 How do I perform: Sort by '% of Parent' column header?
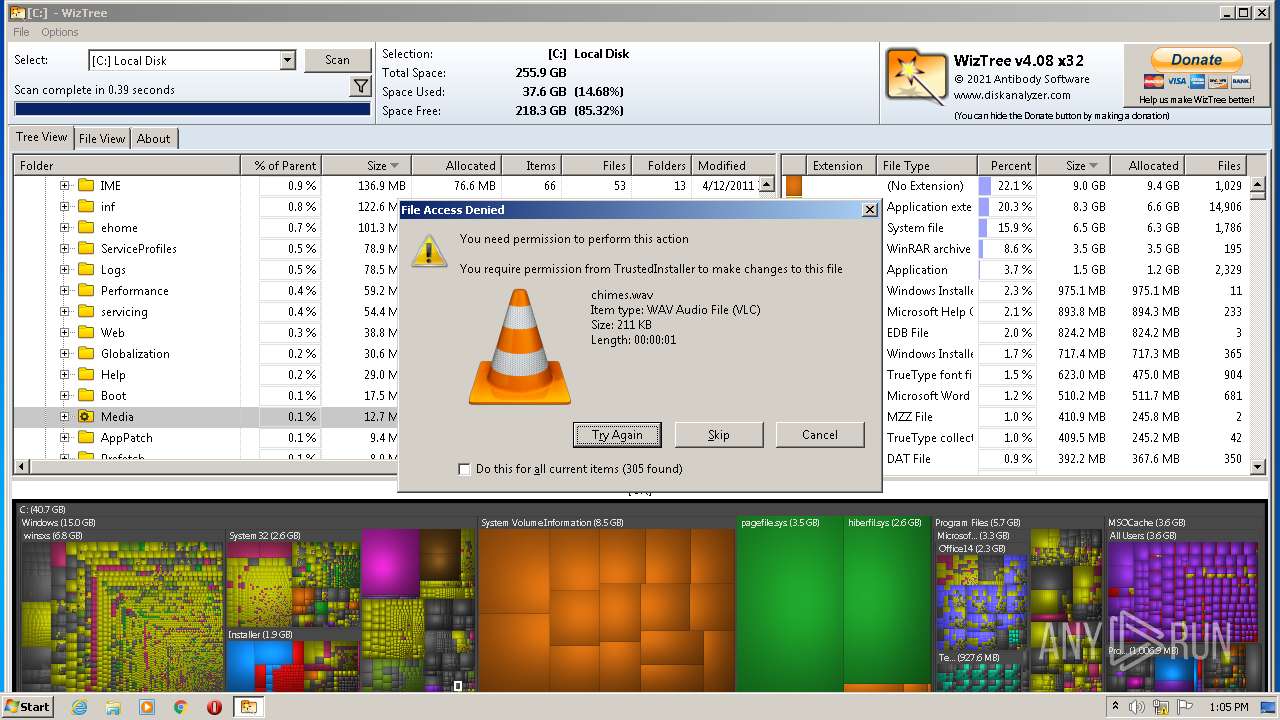tap(281, 165)
